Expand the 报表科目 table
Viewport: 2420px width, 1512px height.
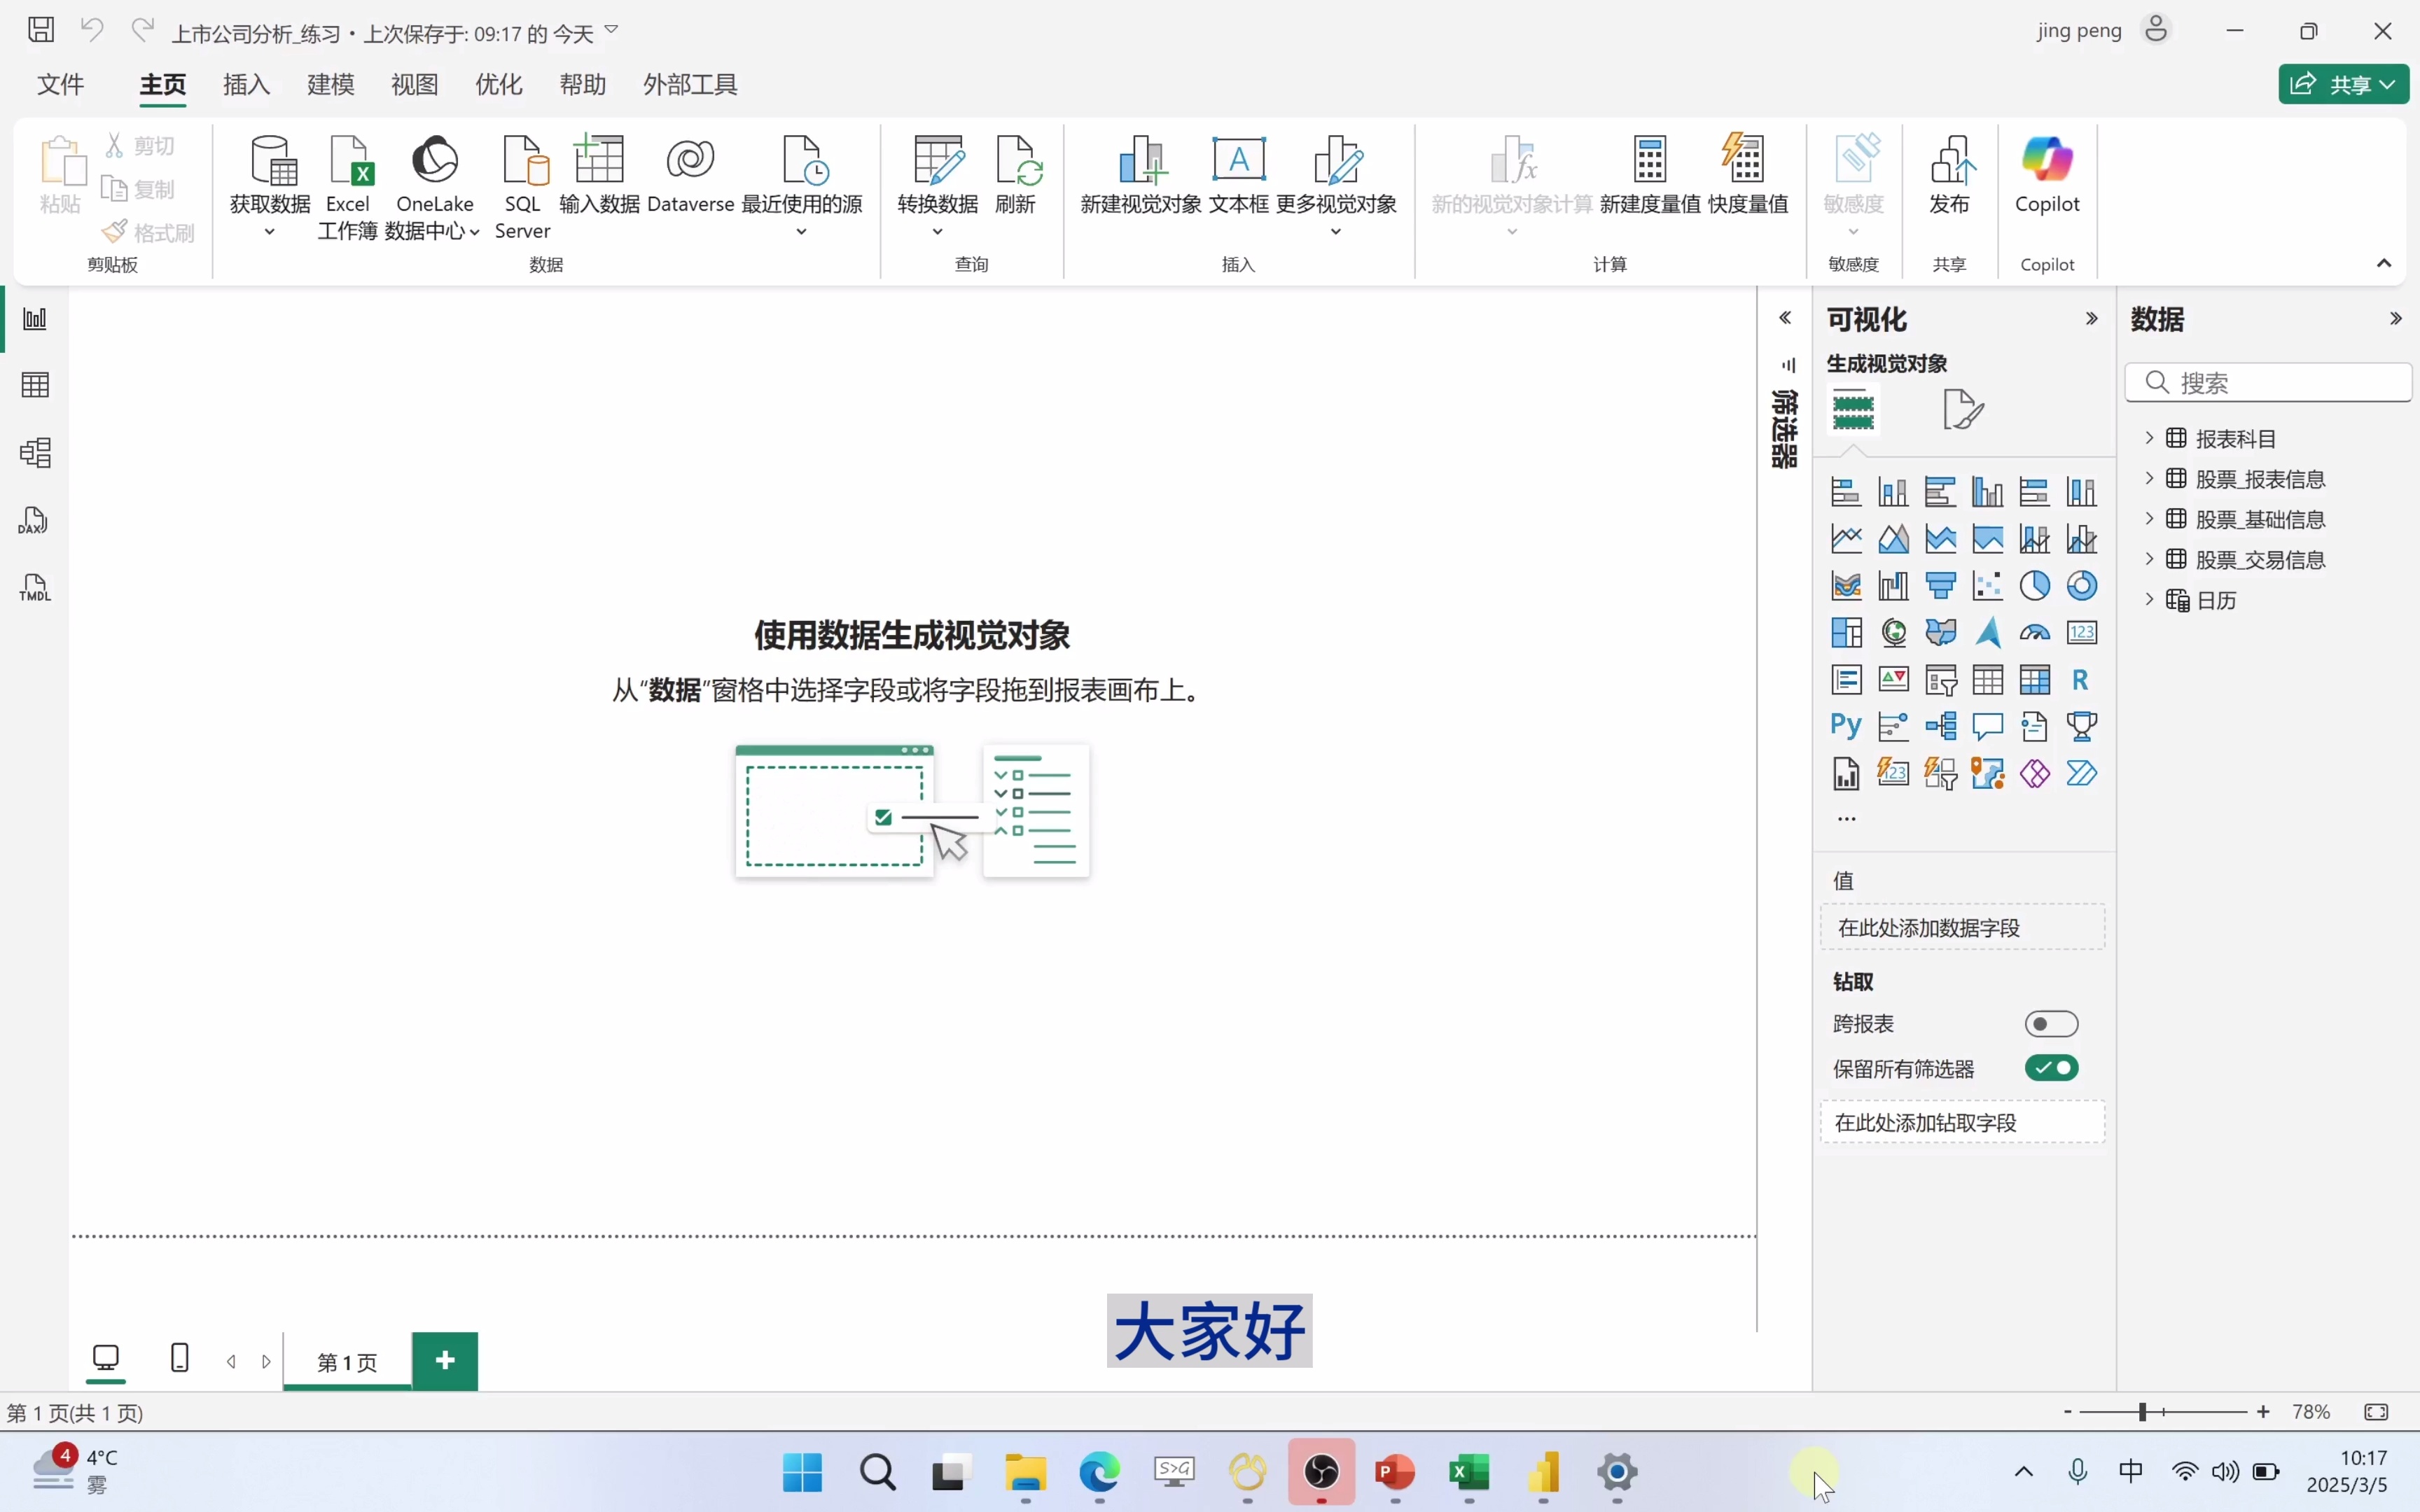click(x=2150, y=438)
